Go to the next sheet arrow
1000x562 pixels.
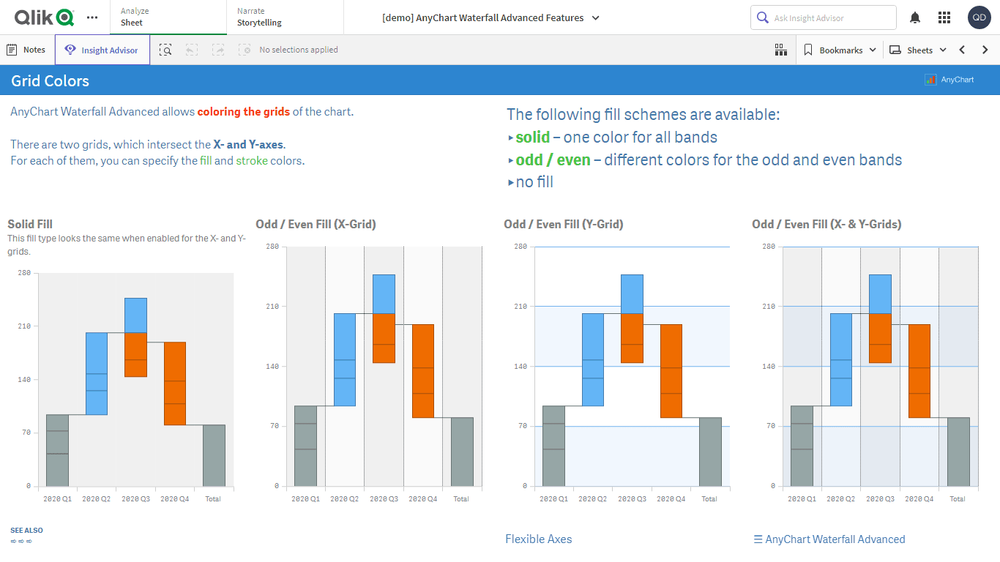984,50
